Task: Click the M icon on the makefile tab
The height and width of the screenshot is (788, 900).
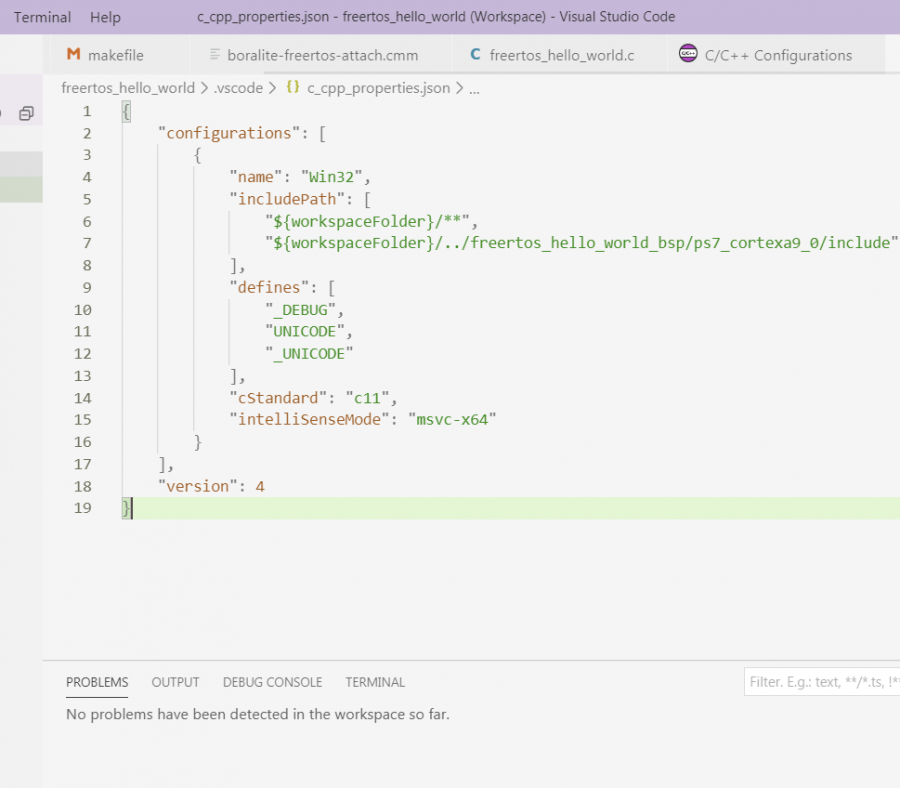Action: 72,55
